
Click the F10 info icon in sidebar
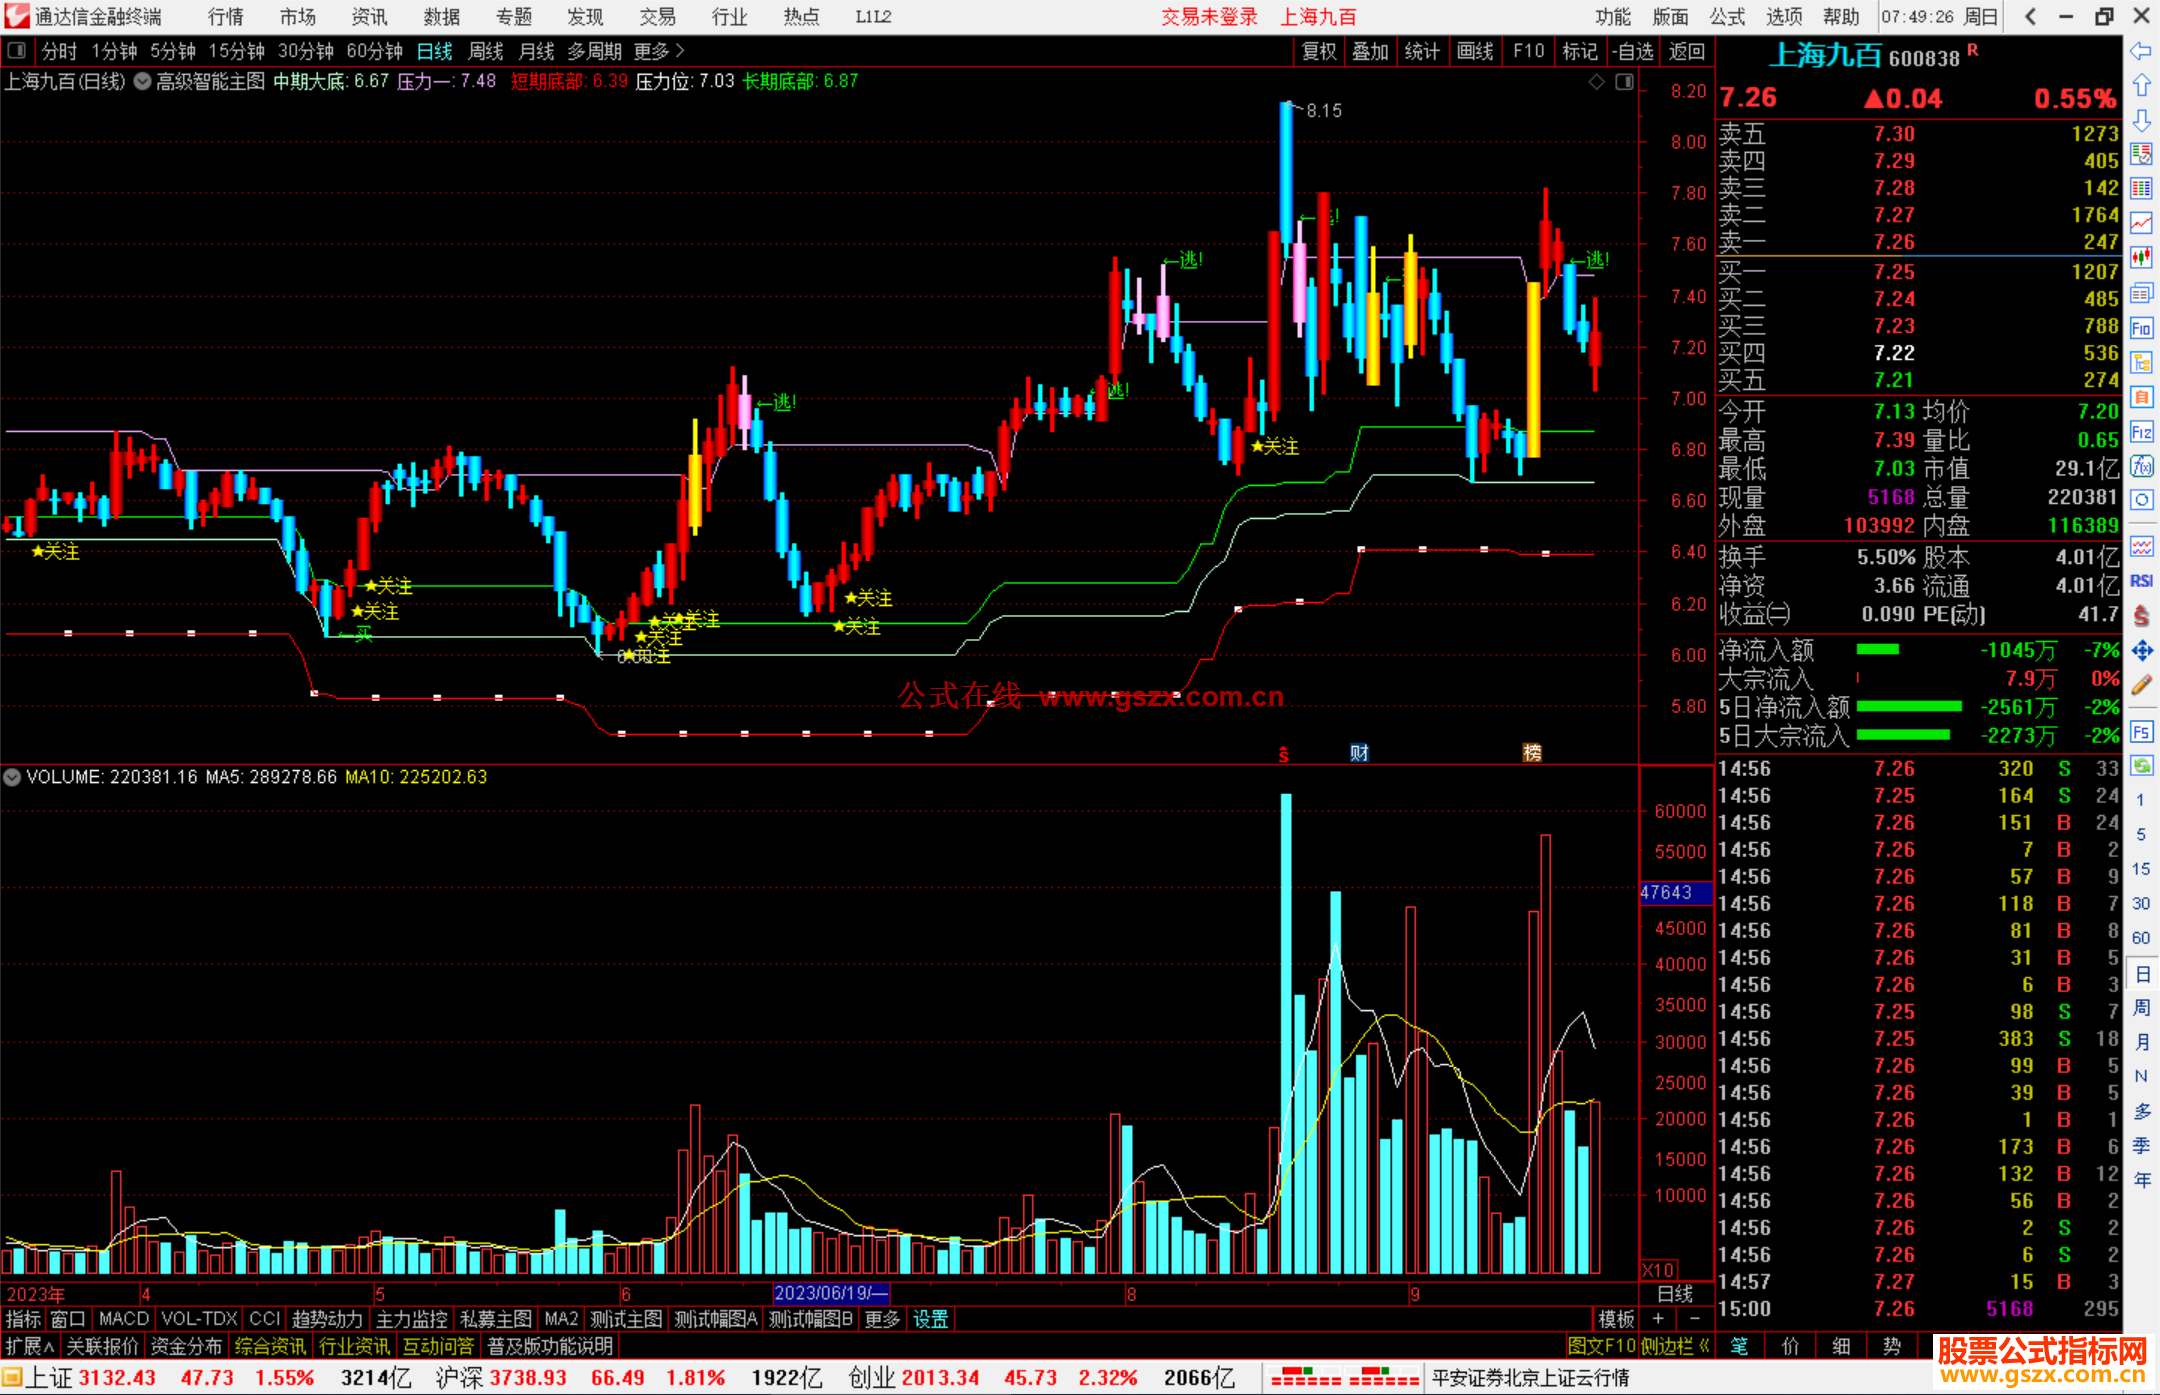(2141, 328)
